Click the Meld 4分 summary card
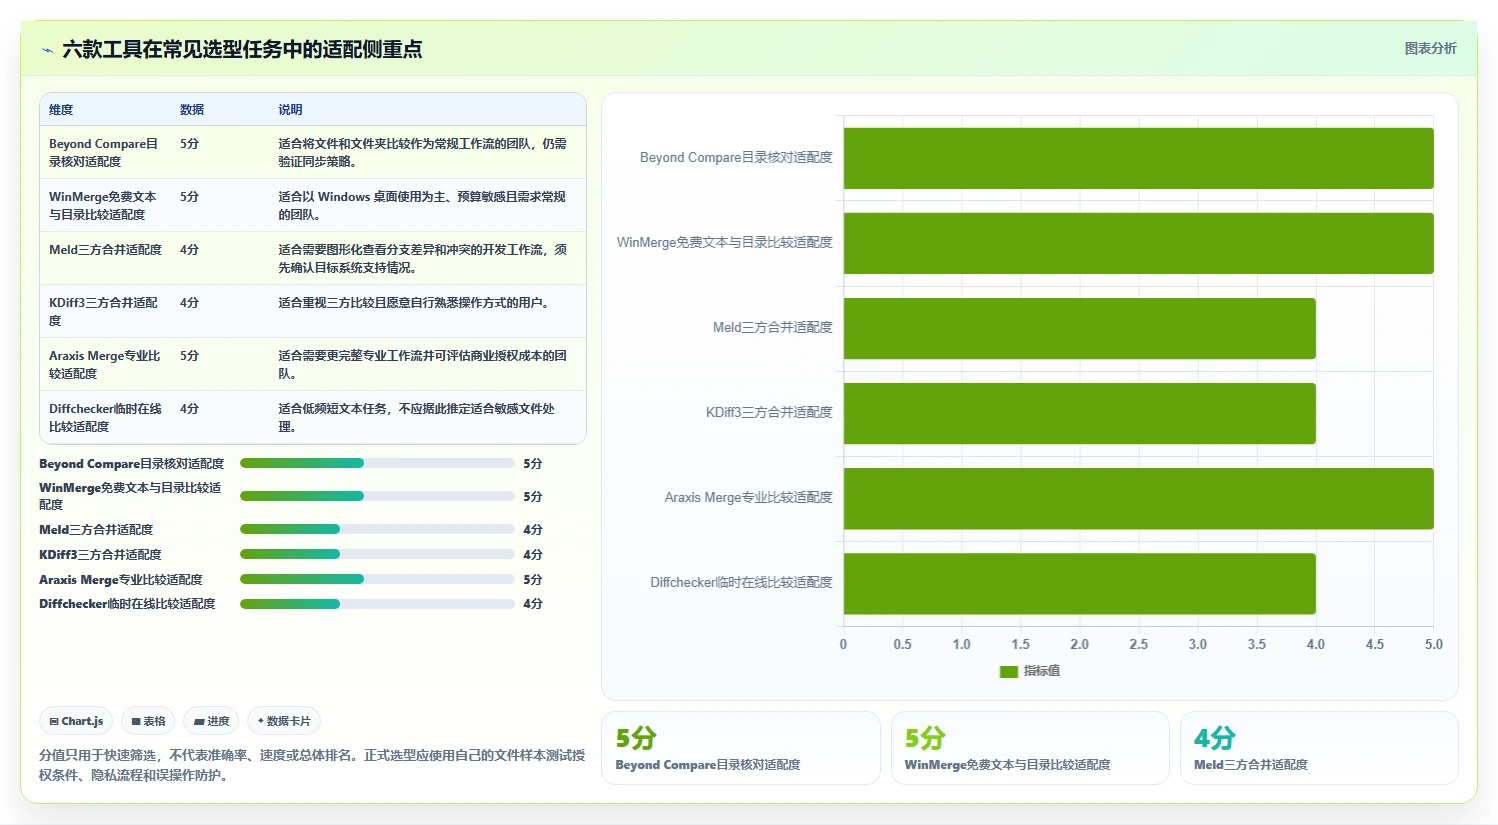 click(1319, 748)
